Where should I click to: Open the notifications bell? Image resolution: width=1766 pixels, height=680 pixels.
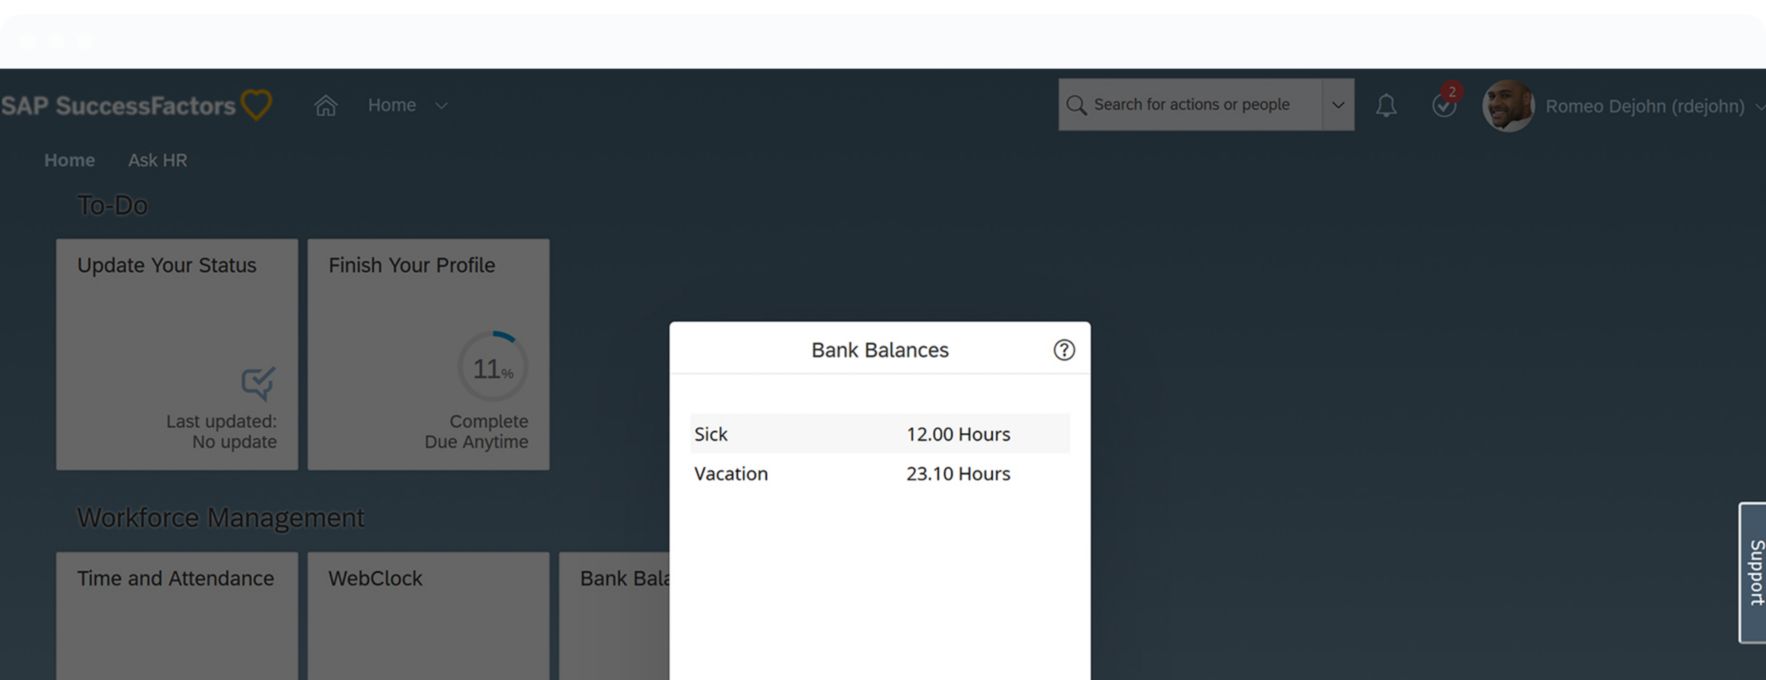1386,105
